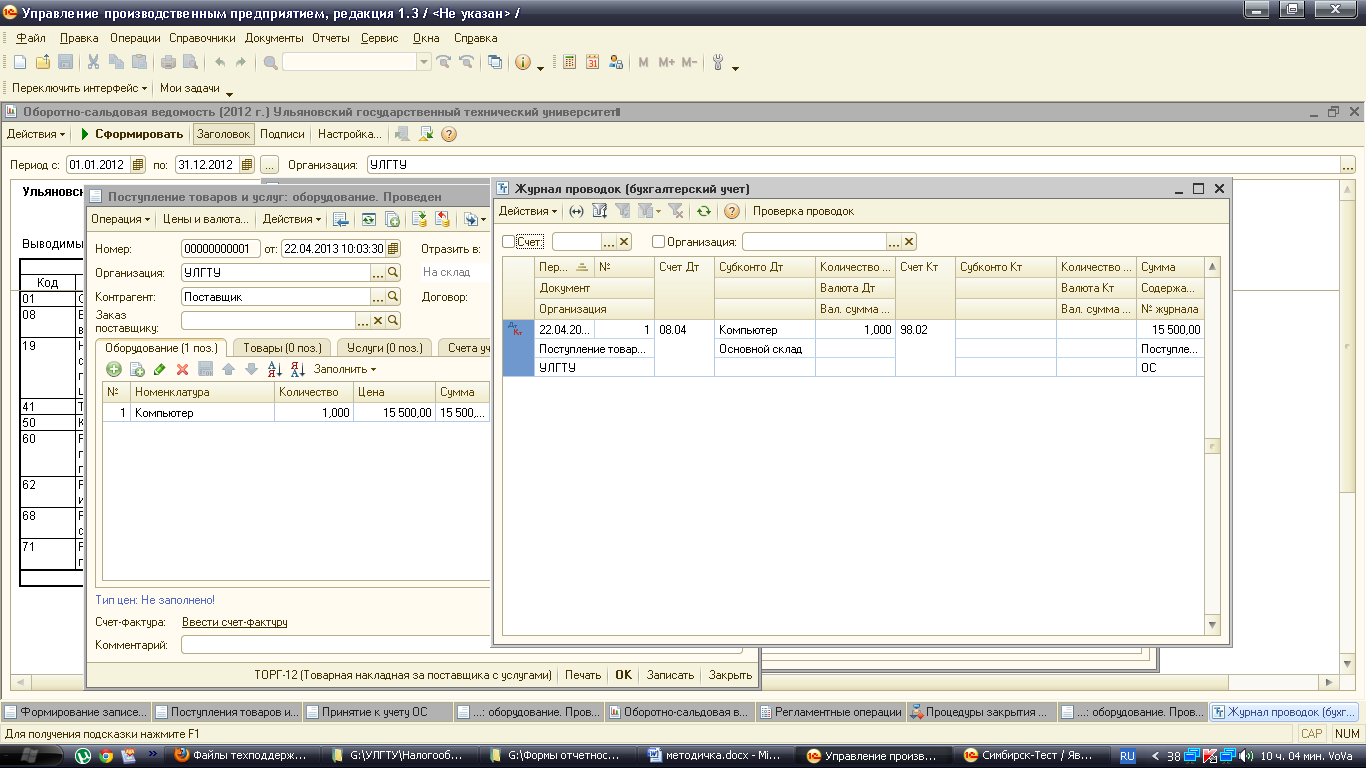1366x768 pixels.
Task: Open the Действия dropdown in Поступление товаров window
Action: pyautogui.click(x=292, y=219)
